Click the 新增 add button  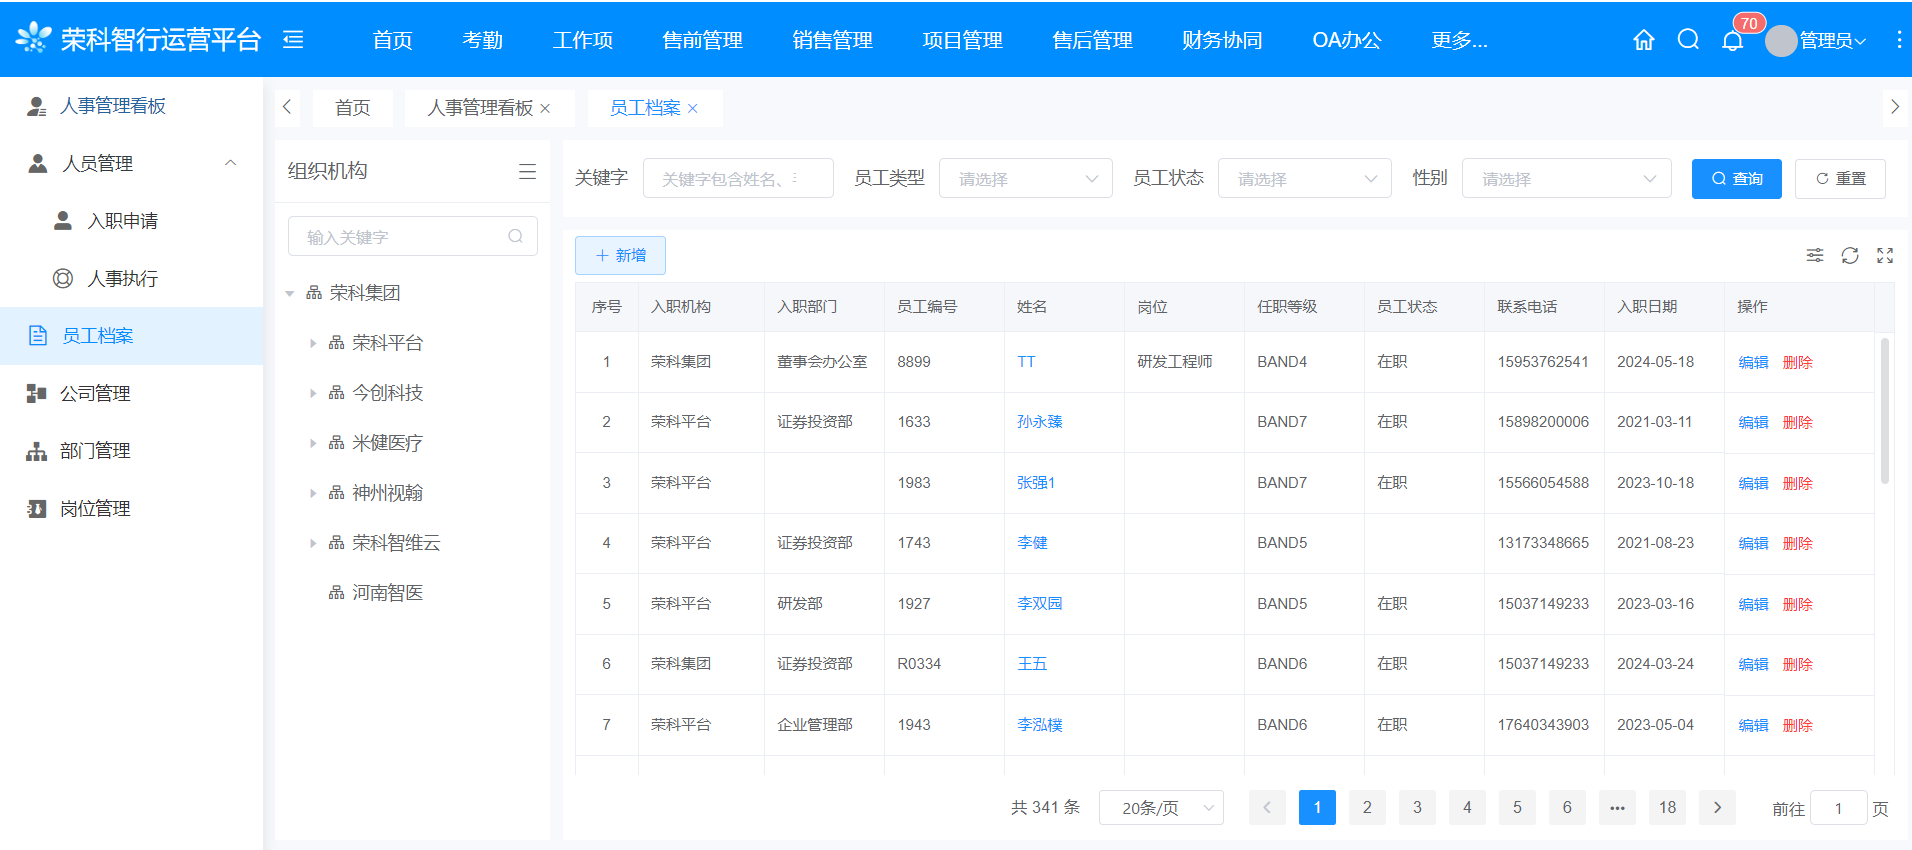pyautogui.click(x=620, y=256)
